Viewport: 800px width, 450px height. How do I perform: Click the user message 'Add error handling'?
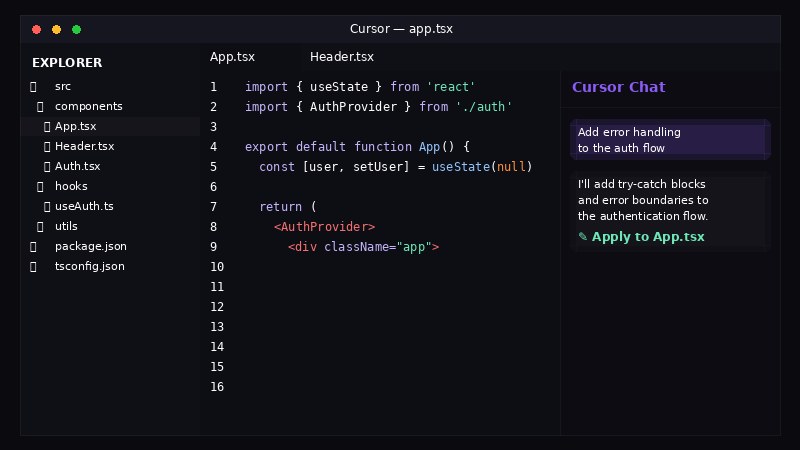(670, 140)
